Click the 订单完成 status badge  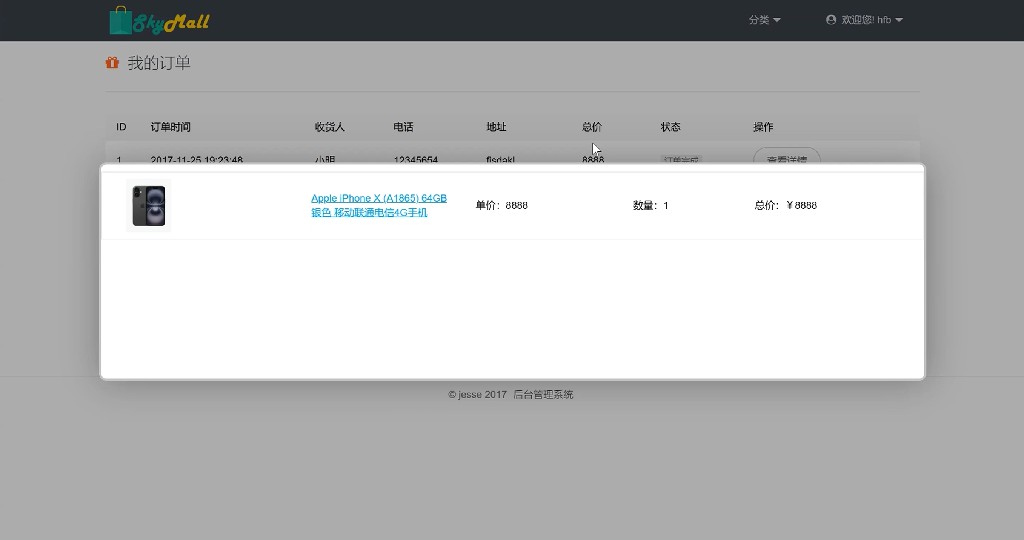(x=681, y=159)
